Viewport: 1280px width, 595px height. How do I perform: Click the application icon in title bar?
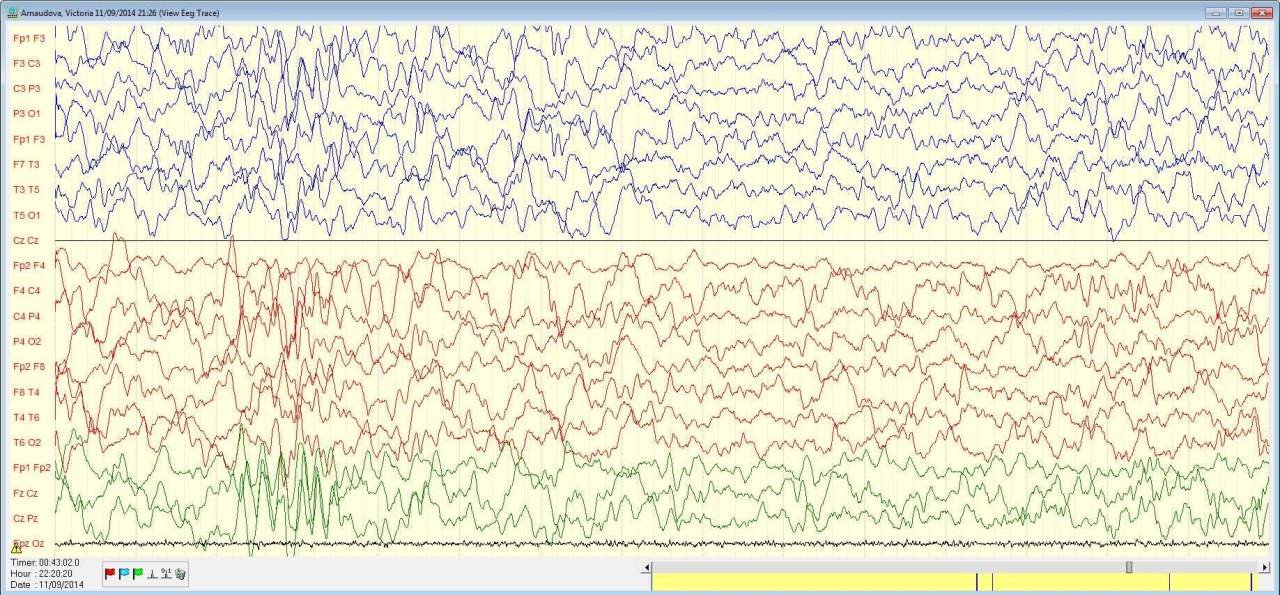(x=12, y=13)
